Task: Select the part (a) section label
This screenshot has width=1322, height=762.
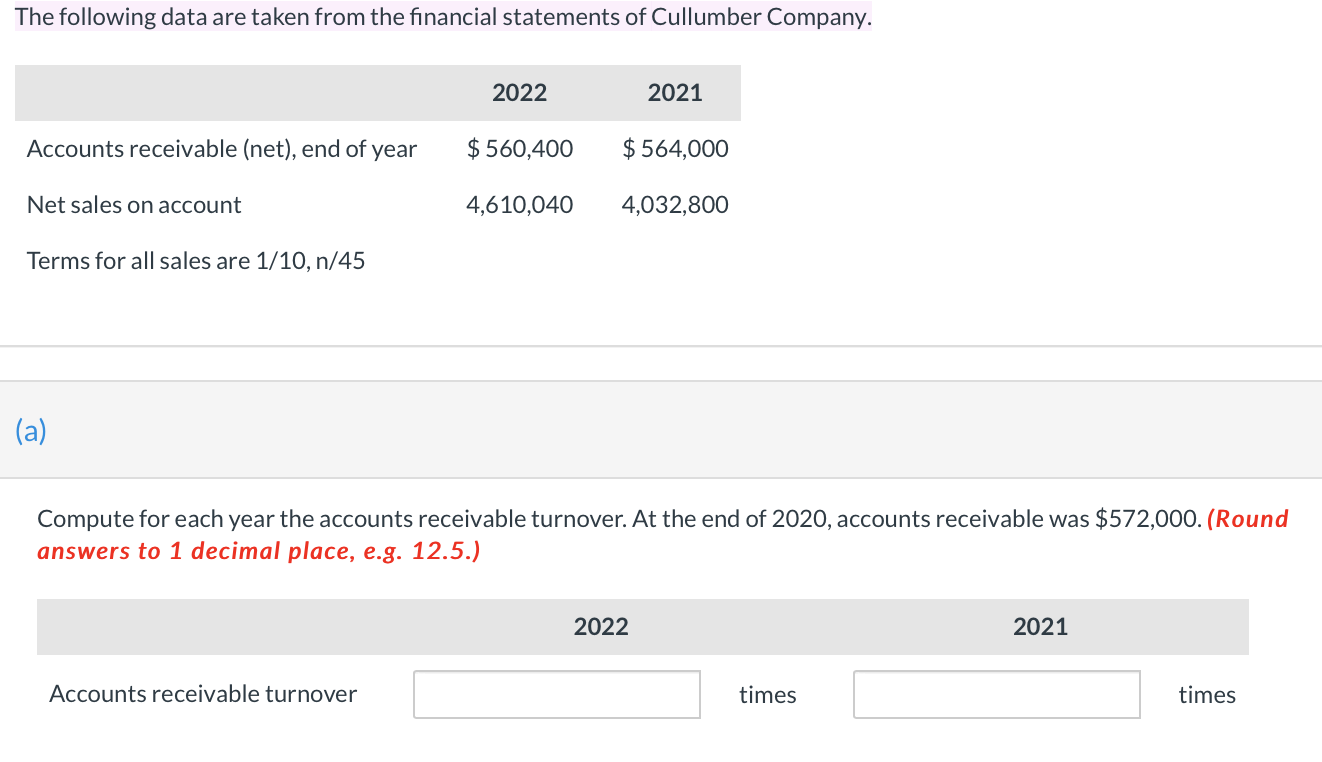Action: coord(31,431)
